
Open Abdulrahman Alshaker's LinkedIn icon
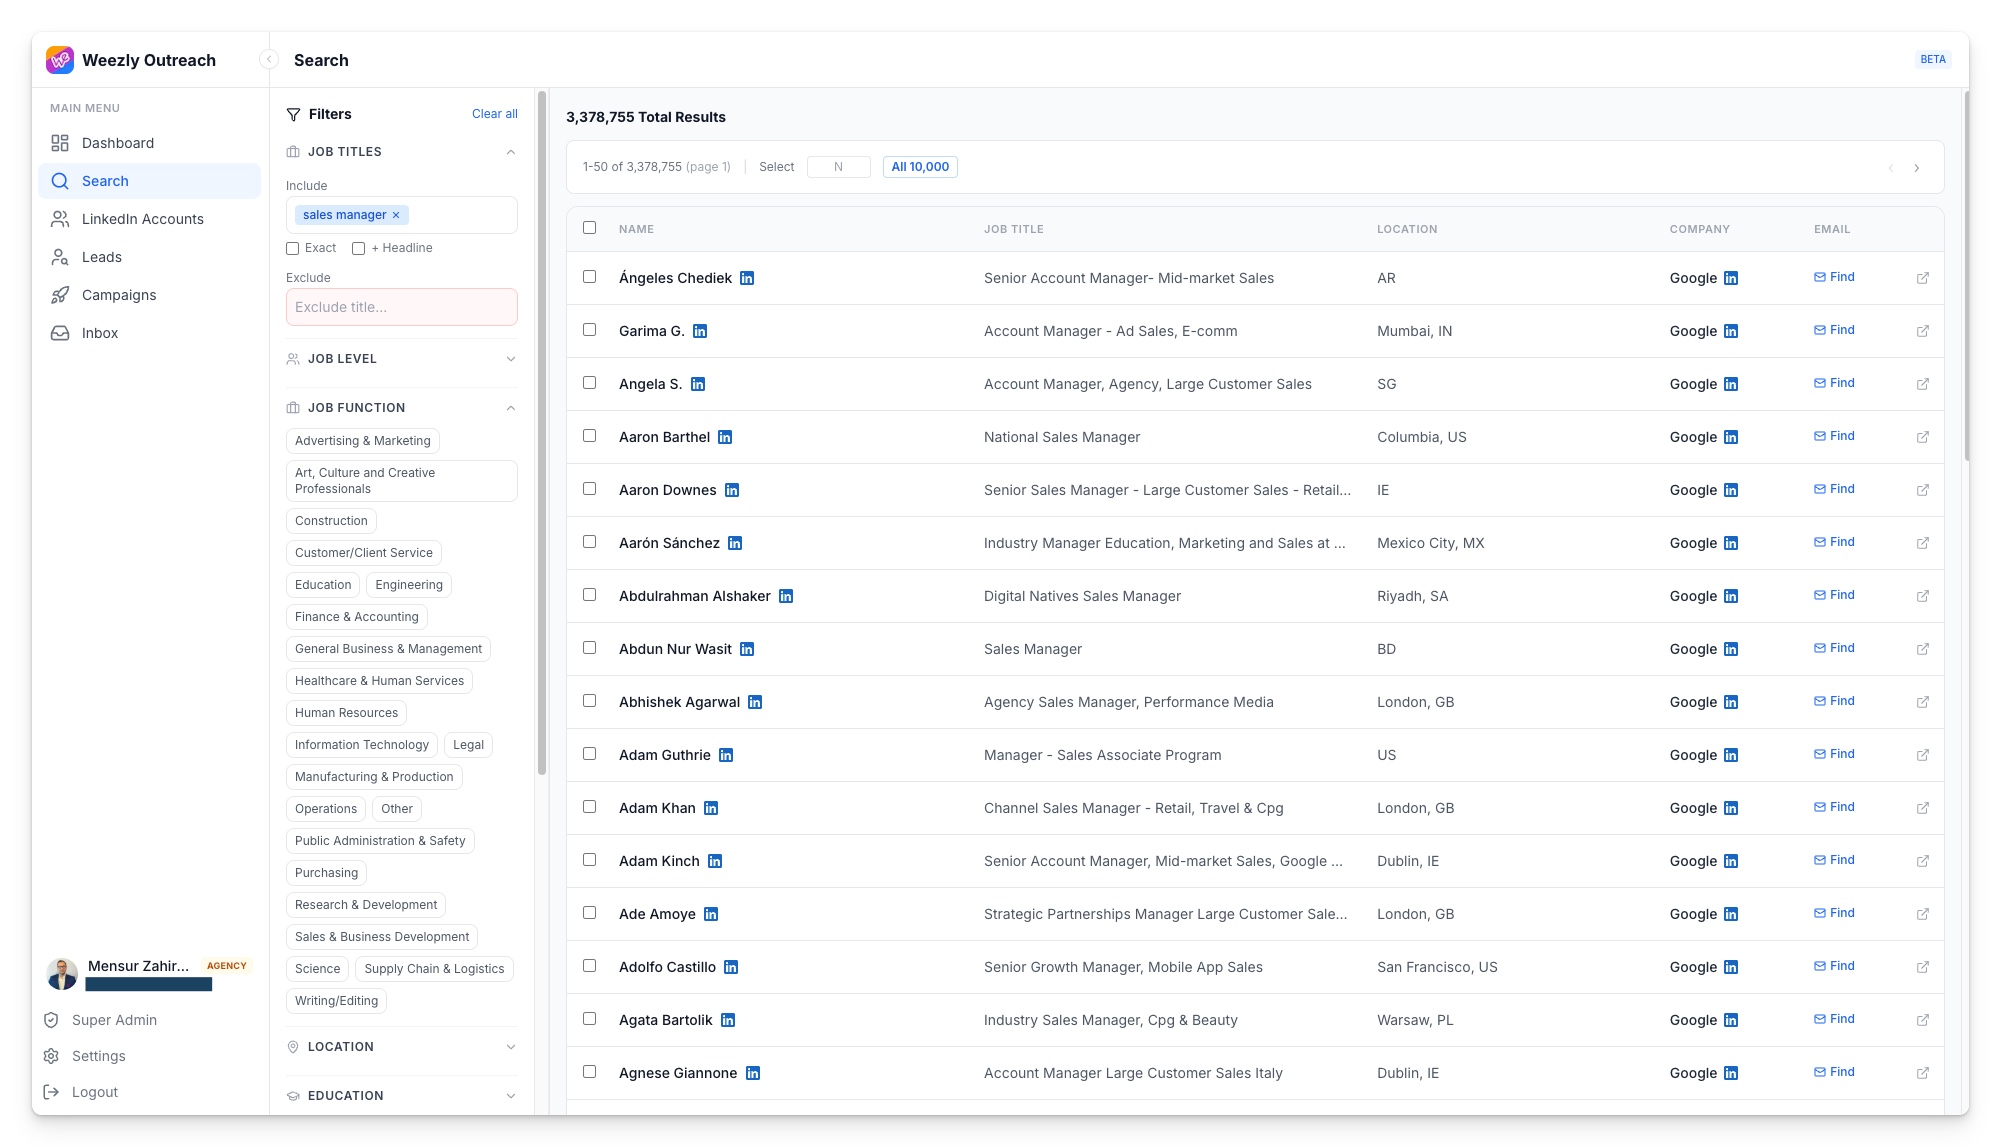786,596
